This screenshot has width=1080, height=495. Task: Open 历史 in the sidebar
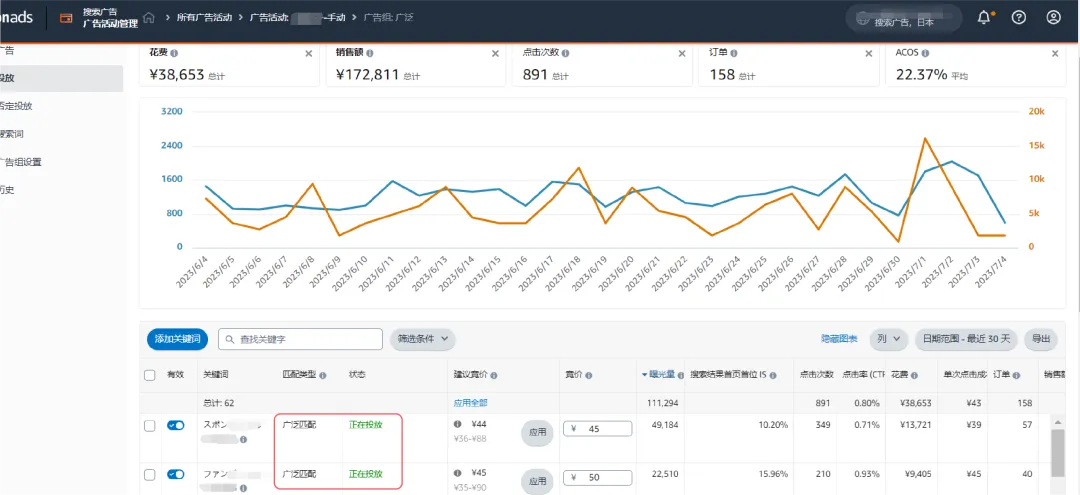[x=8, y=191]
